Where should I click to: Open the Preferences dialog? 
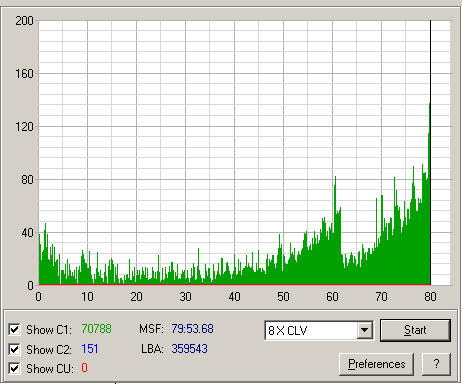(376, 364)
